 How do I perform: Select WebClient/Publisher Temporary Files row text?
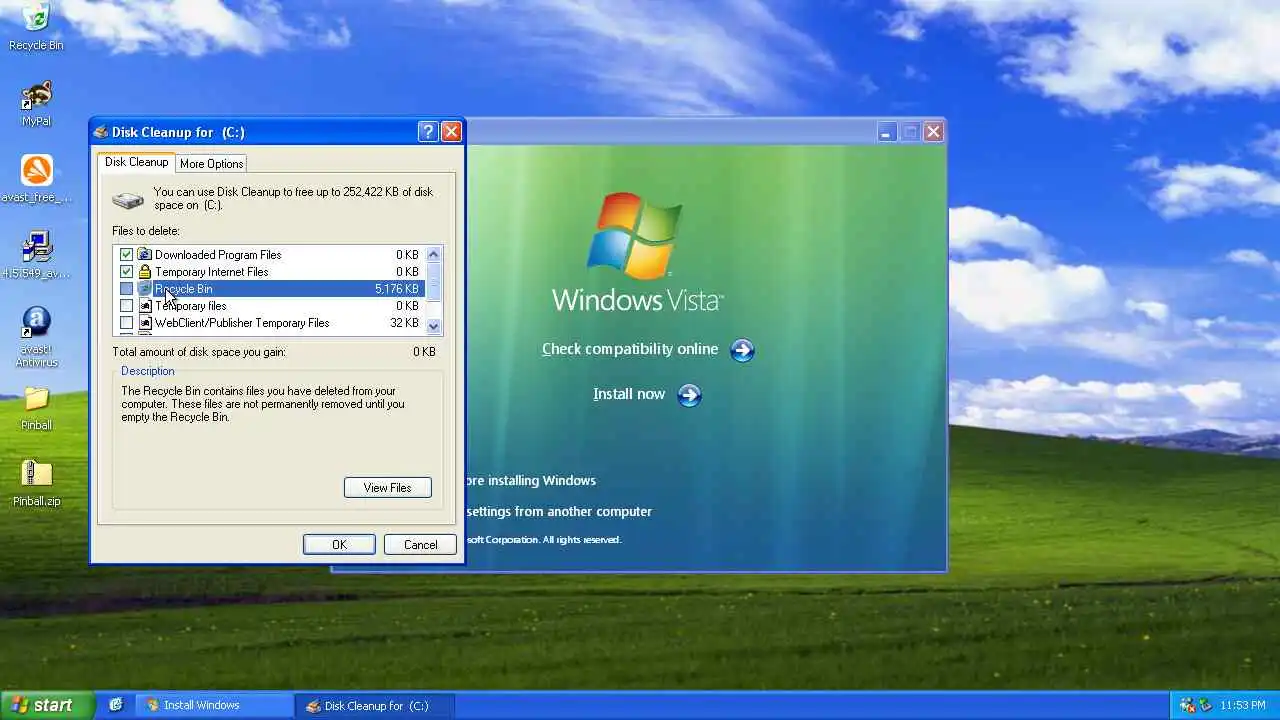point(242,323)
